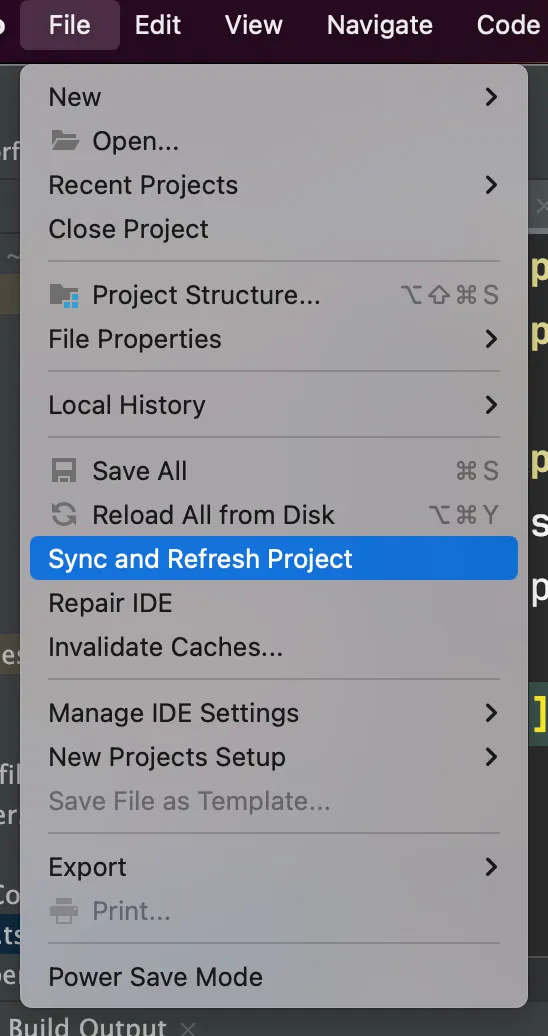Click the Reload All from Disk arrows icon
Image resolution: width=548 pixels, height=1036 pixels.
pos(64,515)
